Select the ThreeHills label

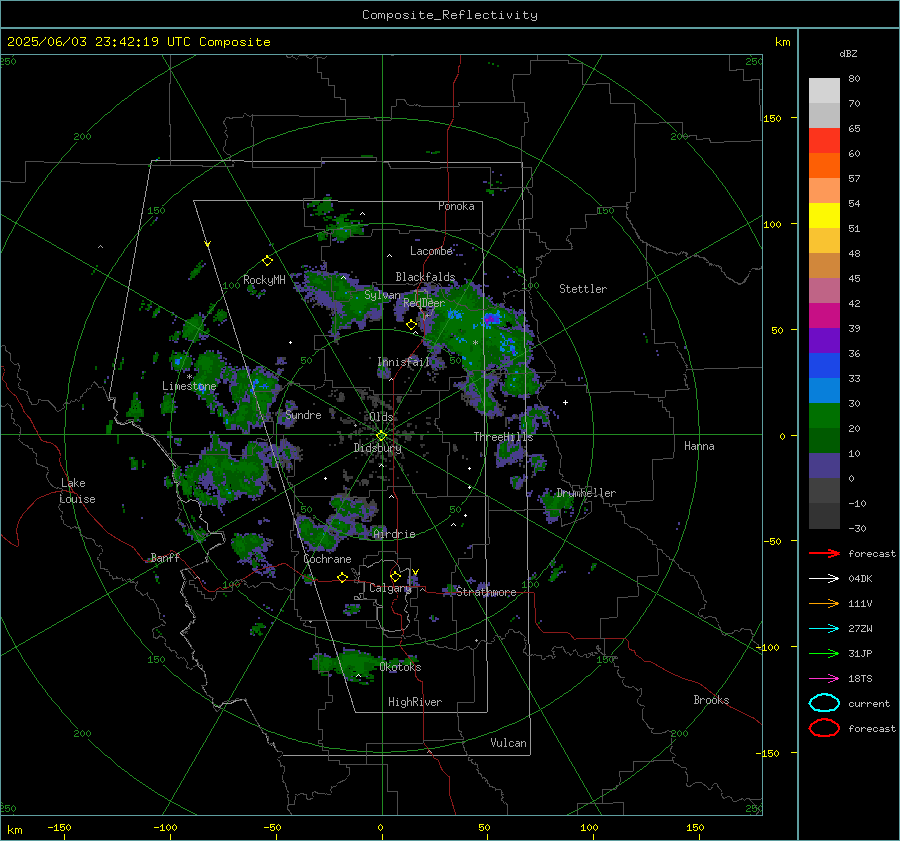point(503,437)
